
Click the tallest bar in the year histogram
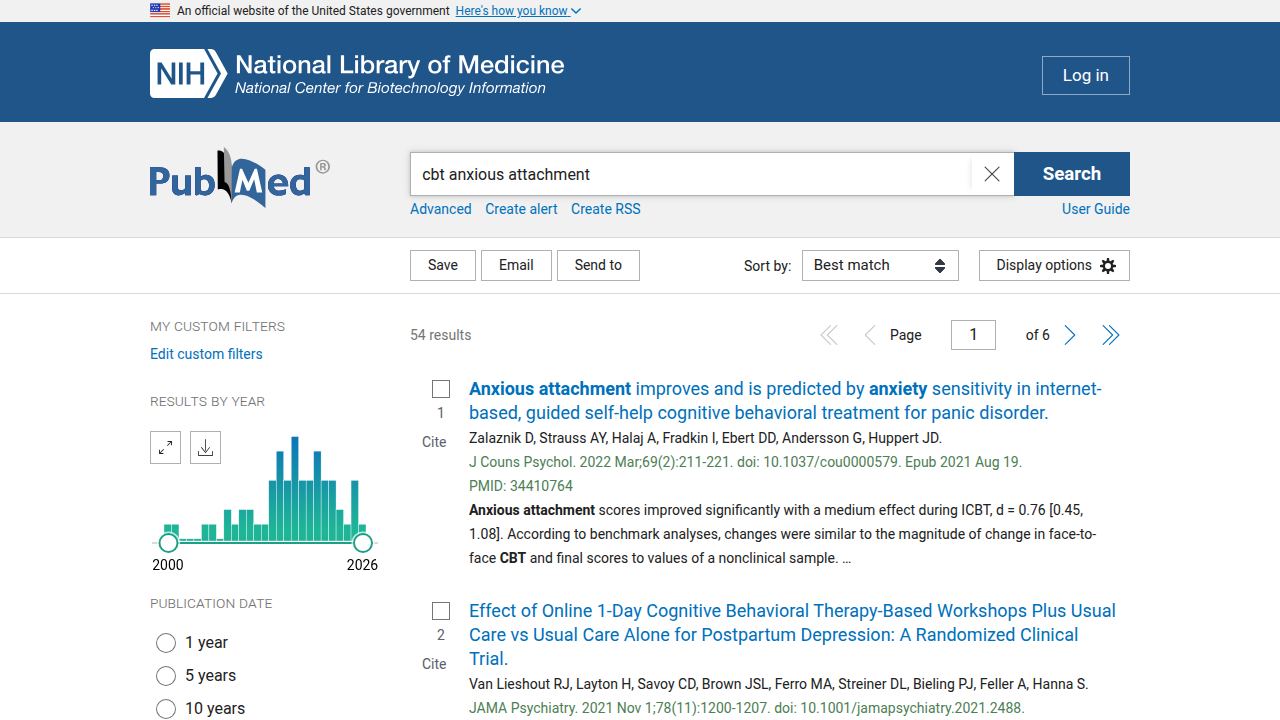click(295, 490)
